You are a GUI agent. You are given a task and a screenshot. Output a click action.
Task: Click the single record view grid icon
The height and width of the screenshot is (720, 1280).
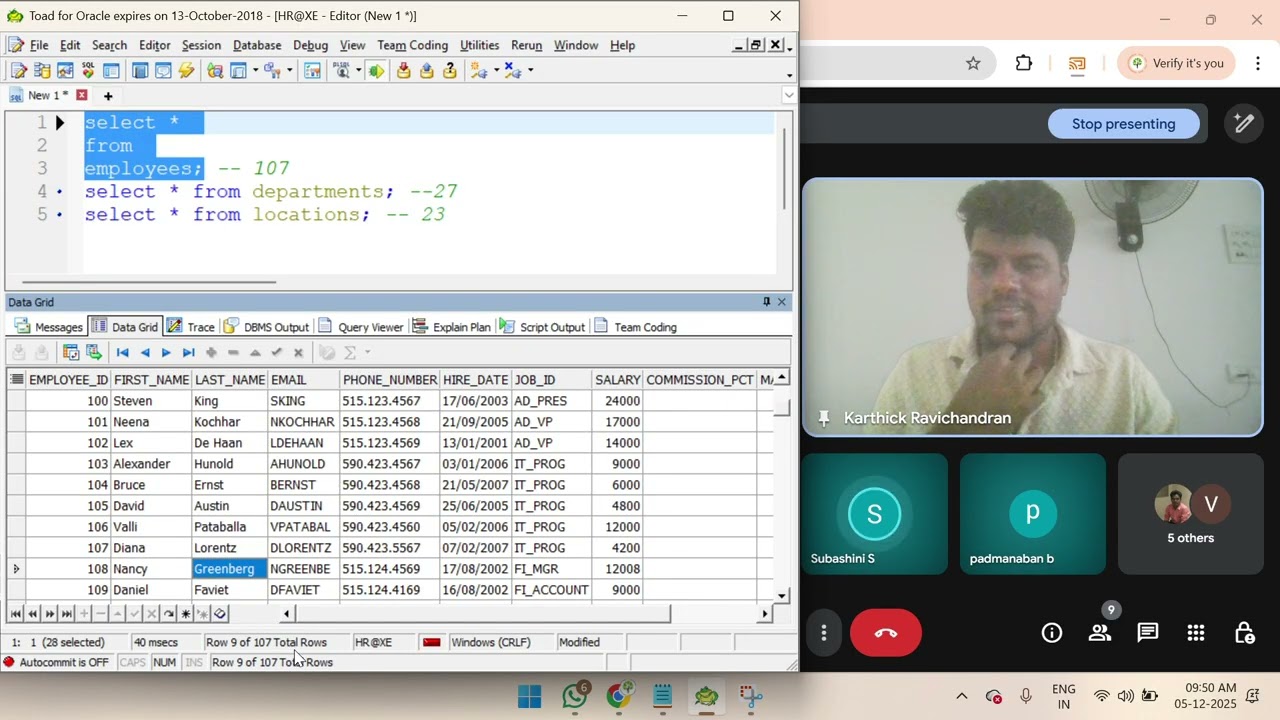[x=71, y=352]
